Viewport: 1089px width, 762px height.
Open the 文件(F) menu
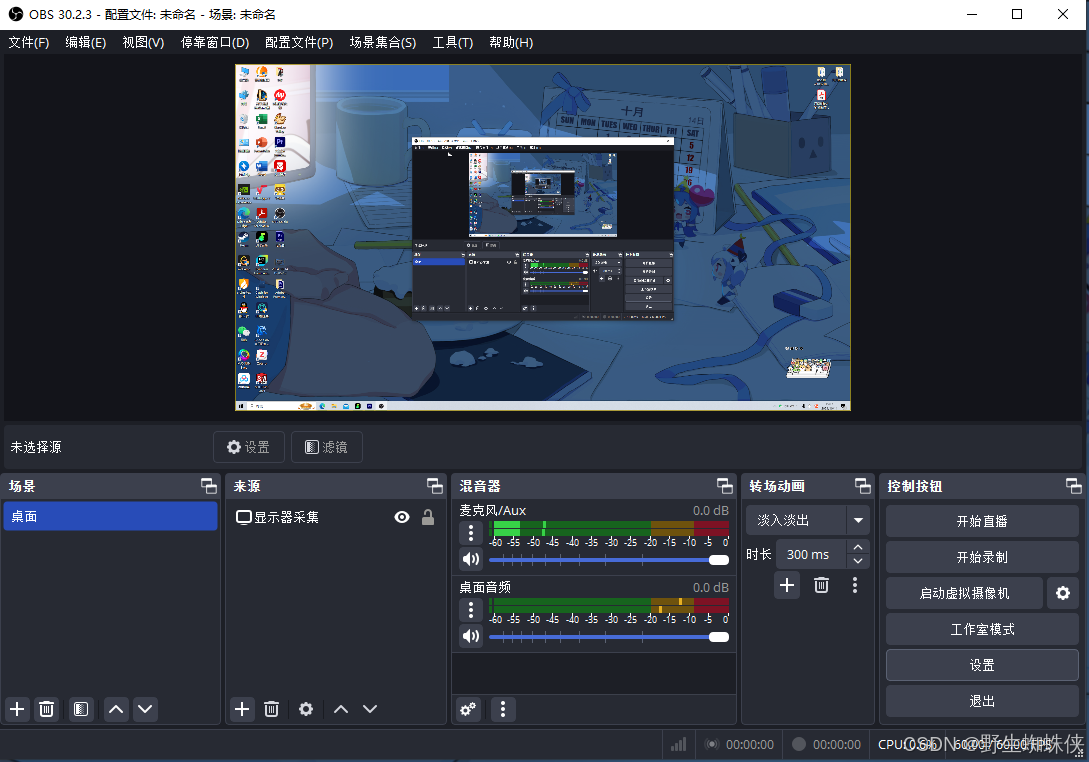coord(28,42)
